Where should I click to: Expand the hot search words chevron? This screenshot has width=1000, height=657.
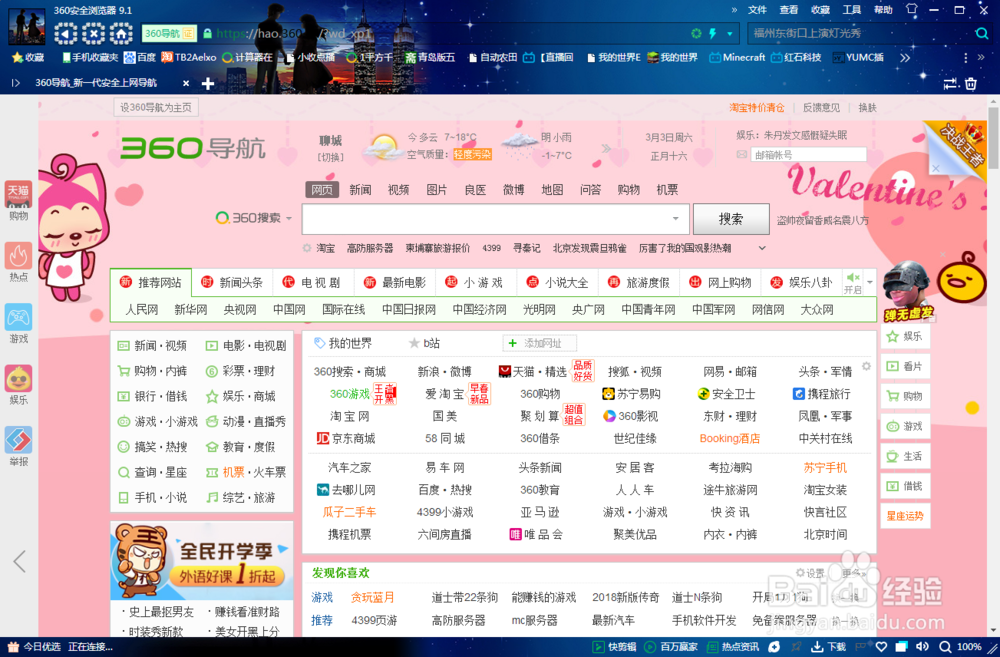[x=762, y=248]
